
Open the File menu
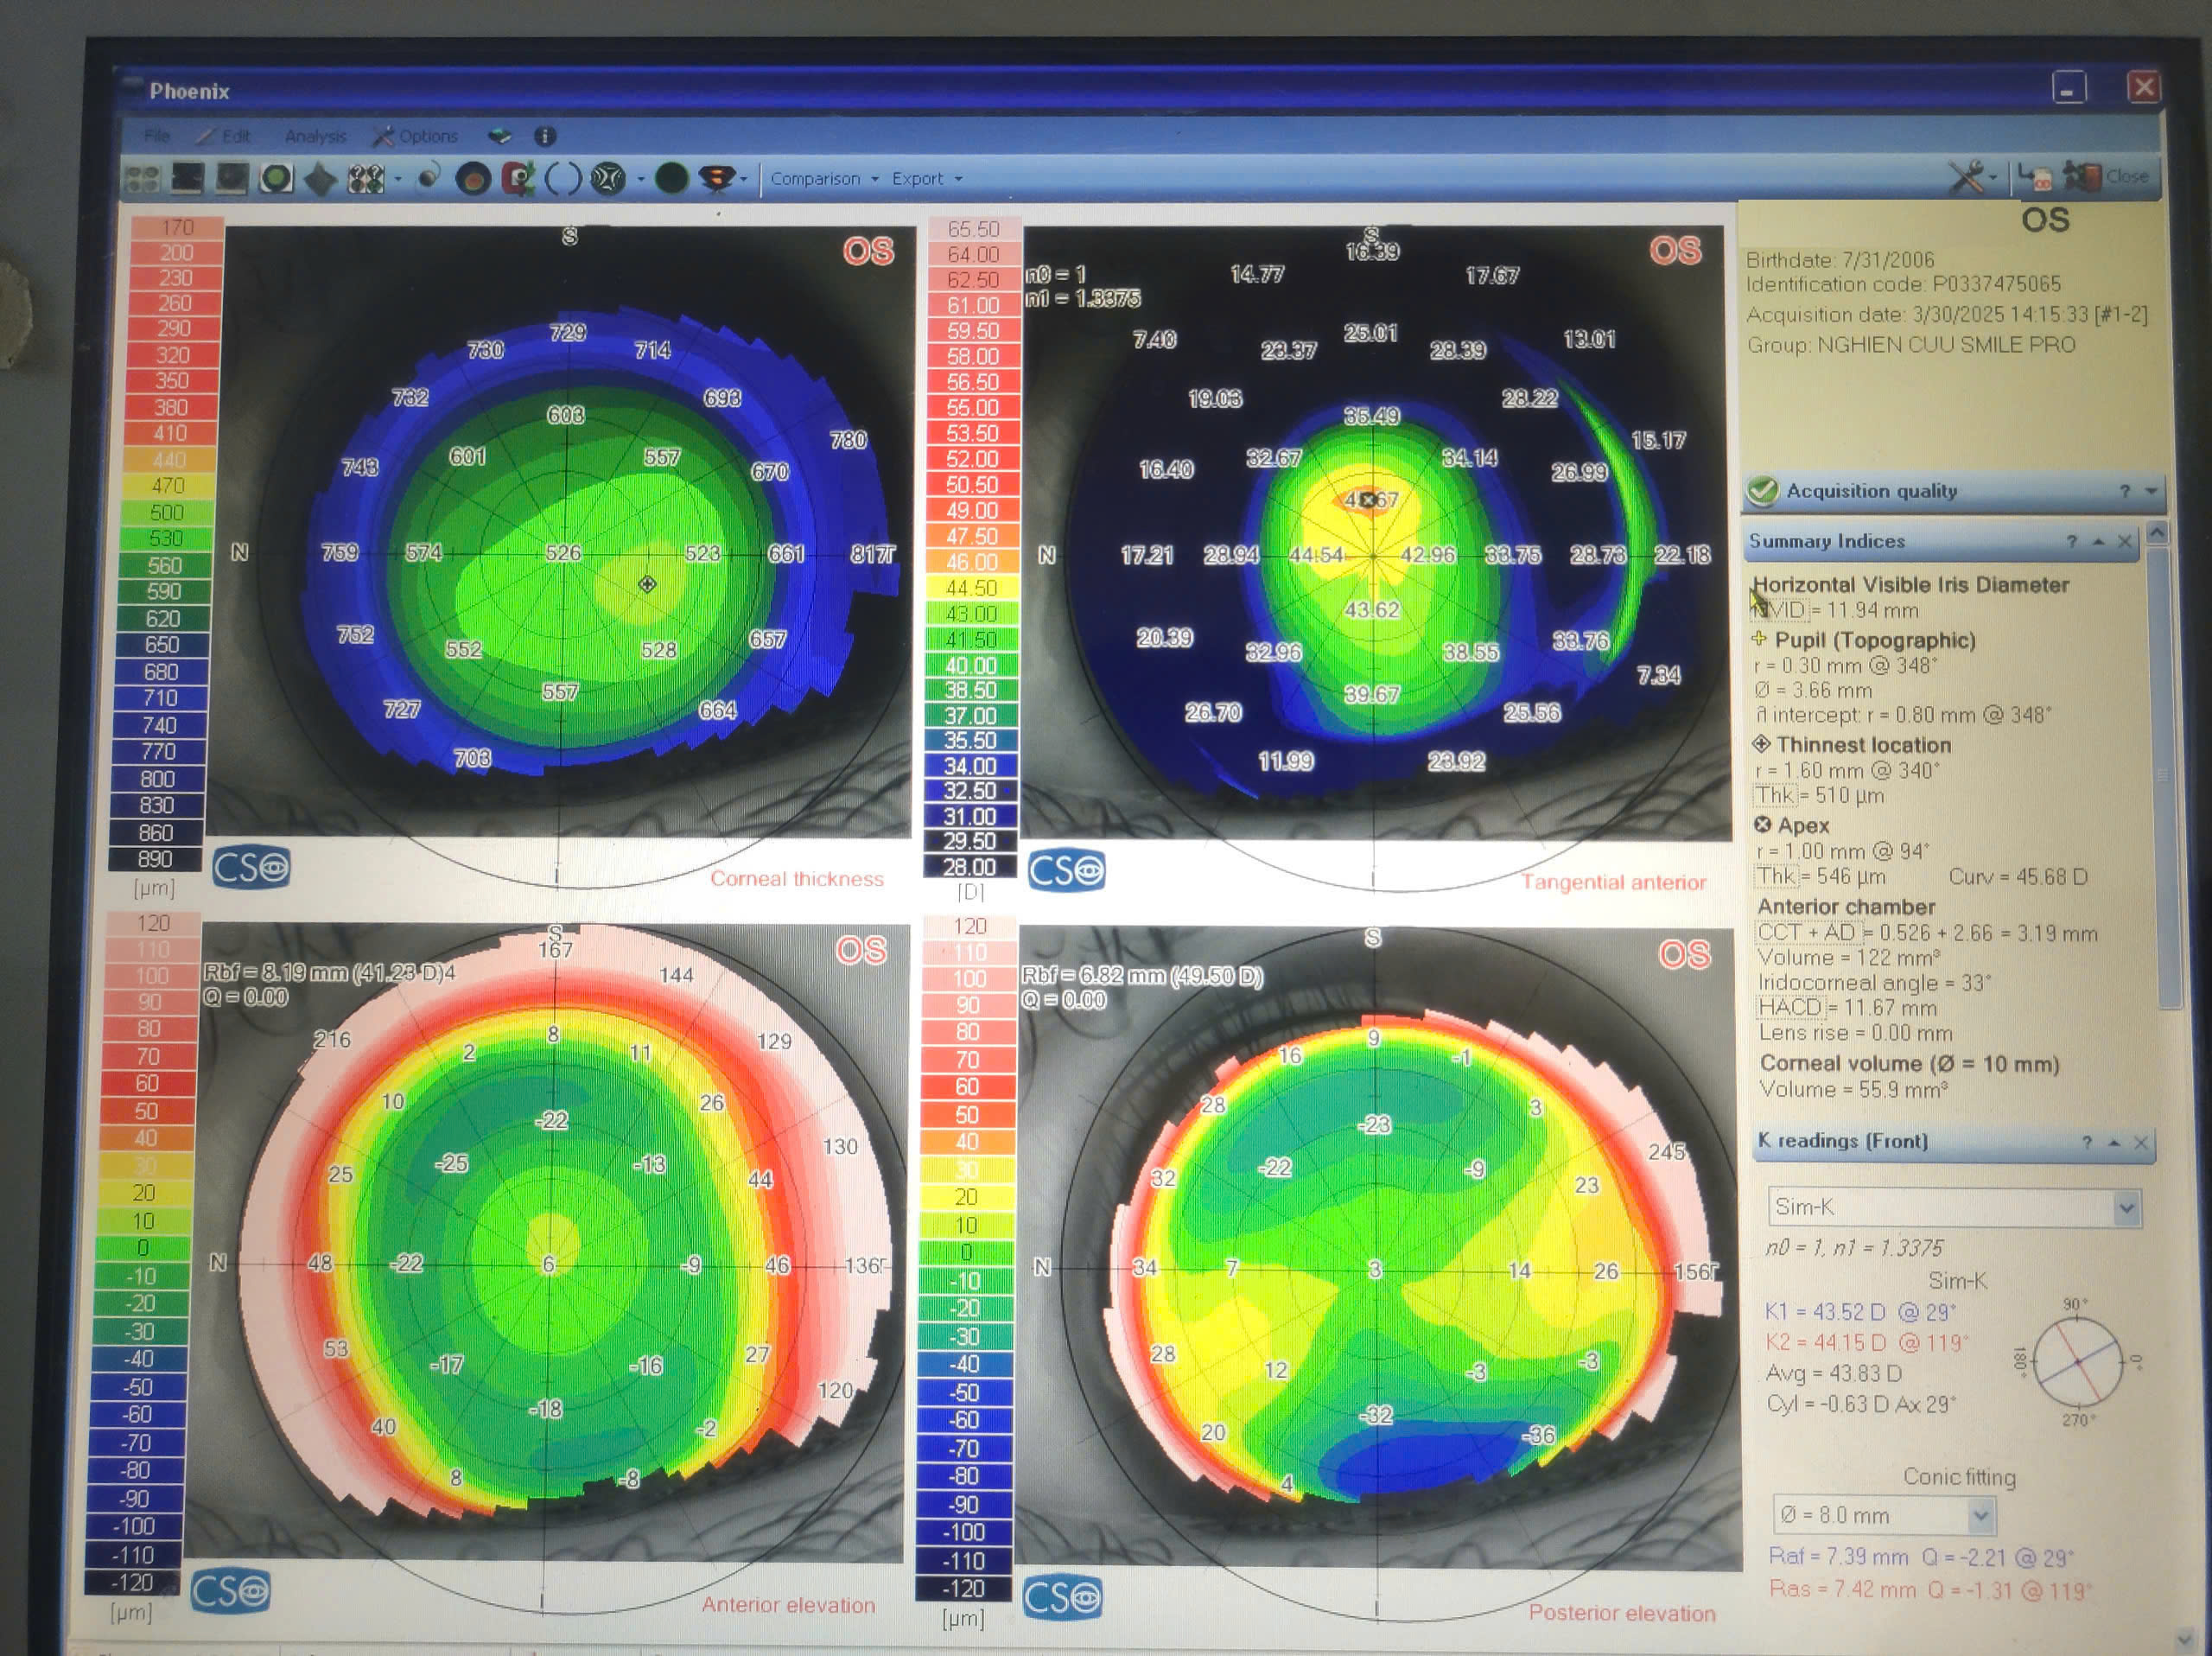pyautogui.click(x=156, y=135)
